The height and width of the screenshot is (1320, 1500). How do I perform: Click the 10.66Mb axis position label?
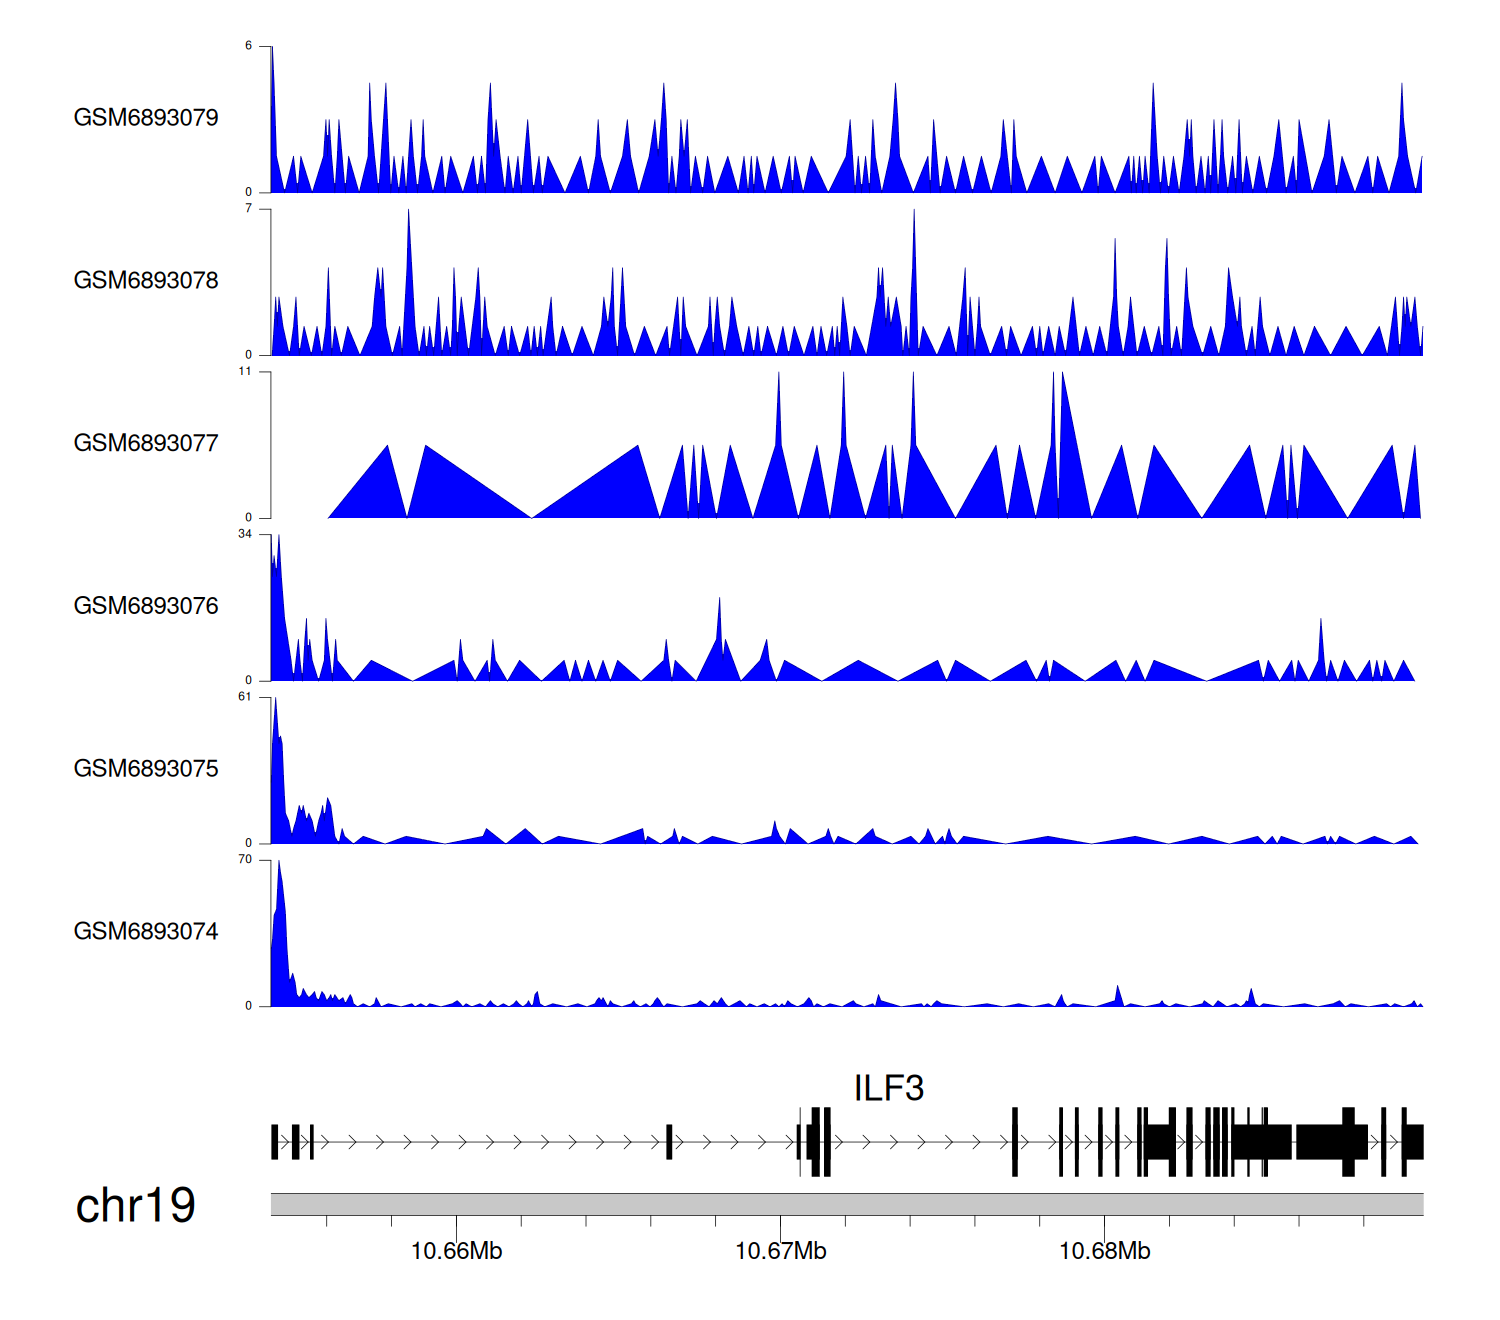click(456, 1251)
